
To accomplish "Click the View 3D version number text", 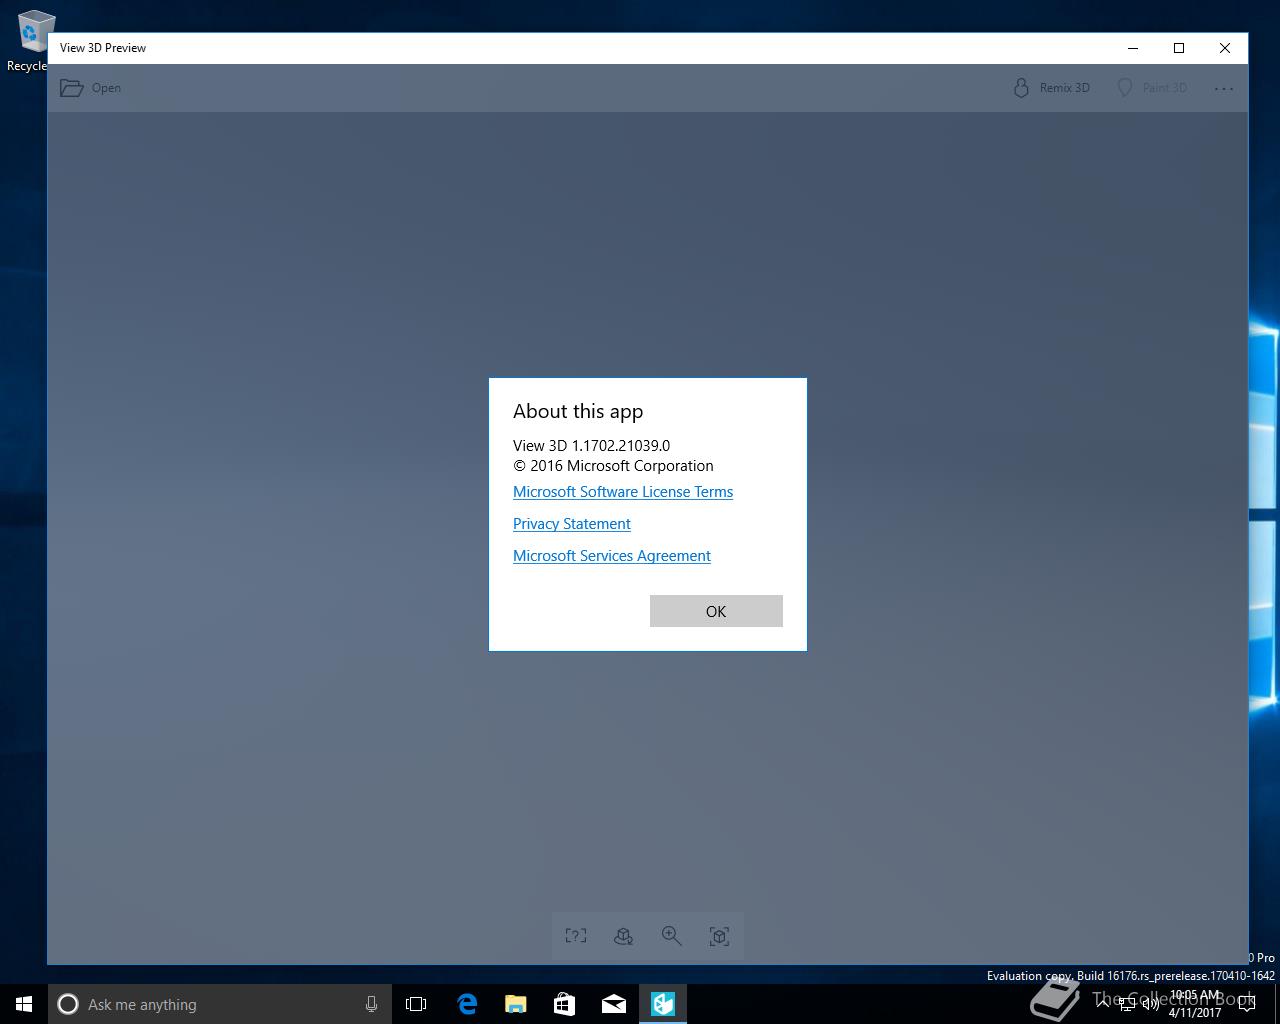I will tap(592, 446).
